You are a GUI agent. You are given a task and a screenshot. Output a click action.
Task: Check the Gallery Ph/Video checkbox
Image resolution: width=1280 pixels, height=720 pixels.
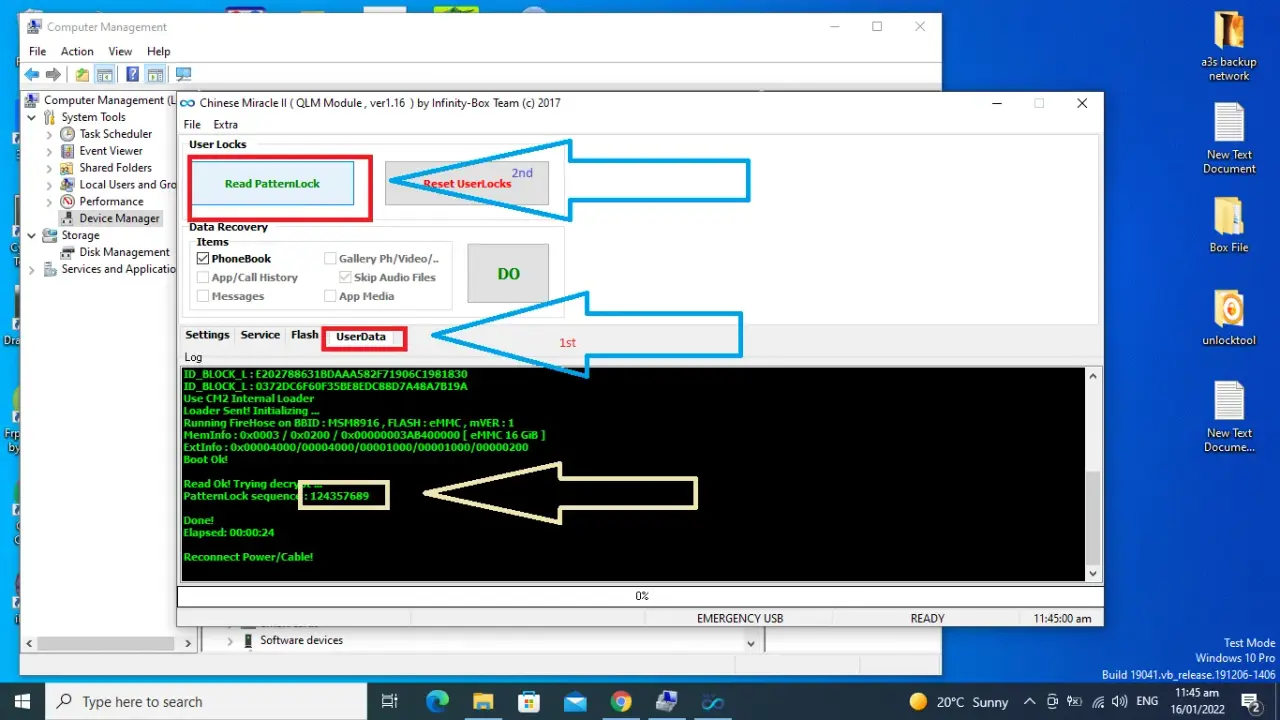[330, 258]
